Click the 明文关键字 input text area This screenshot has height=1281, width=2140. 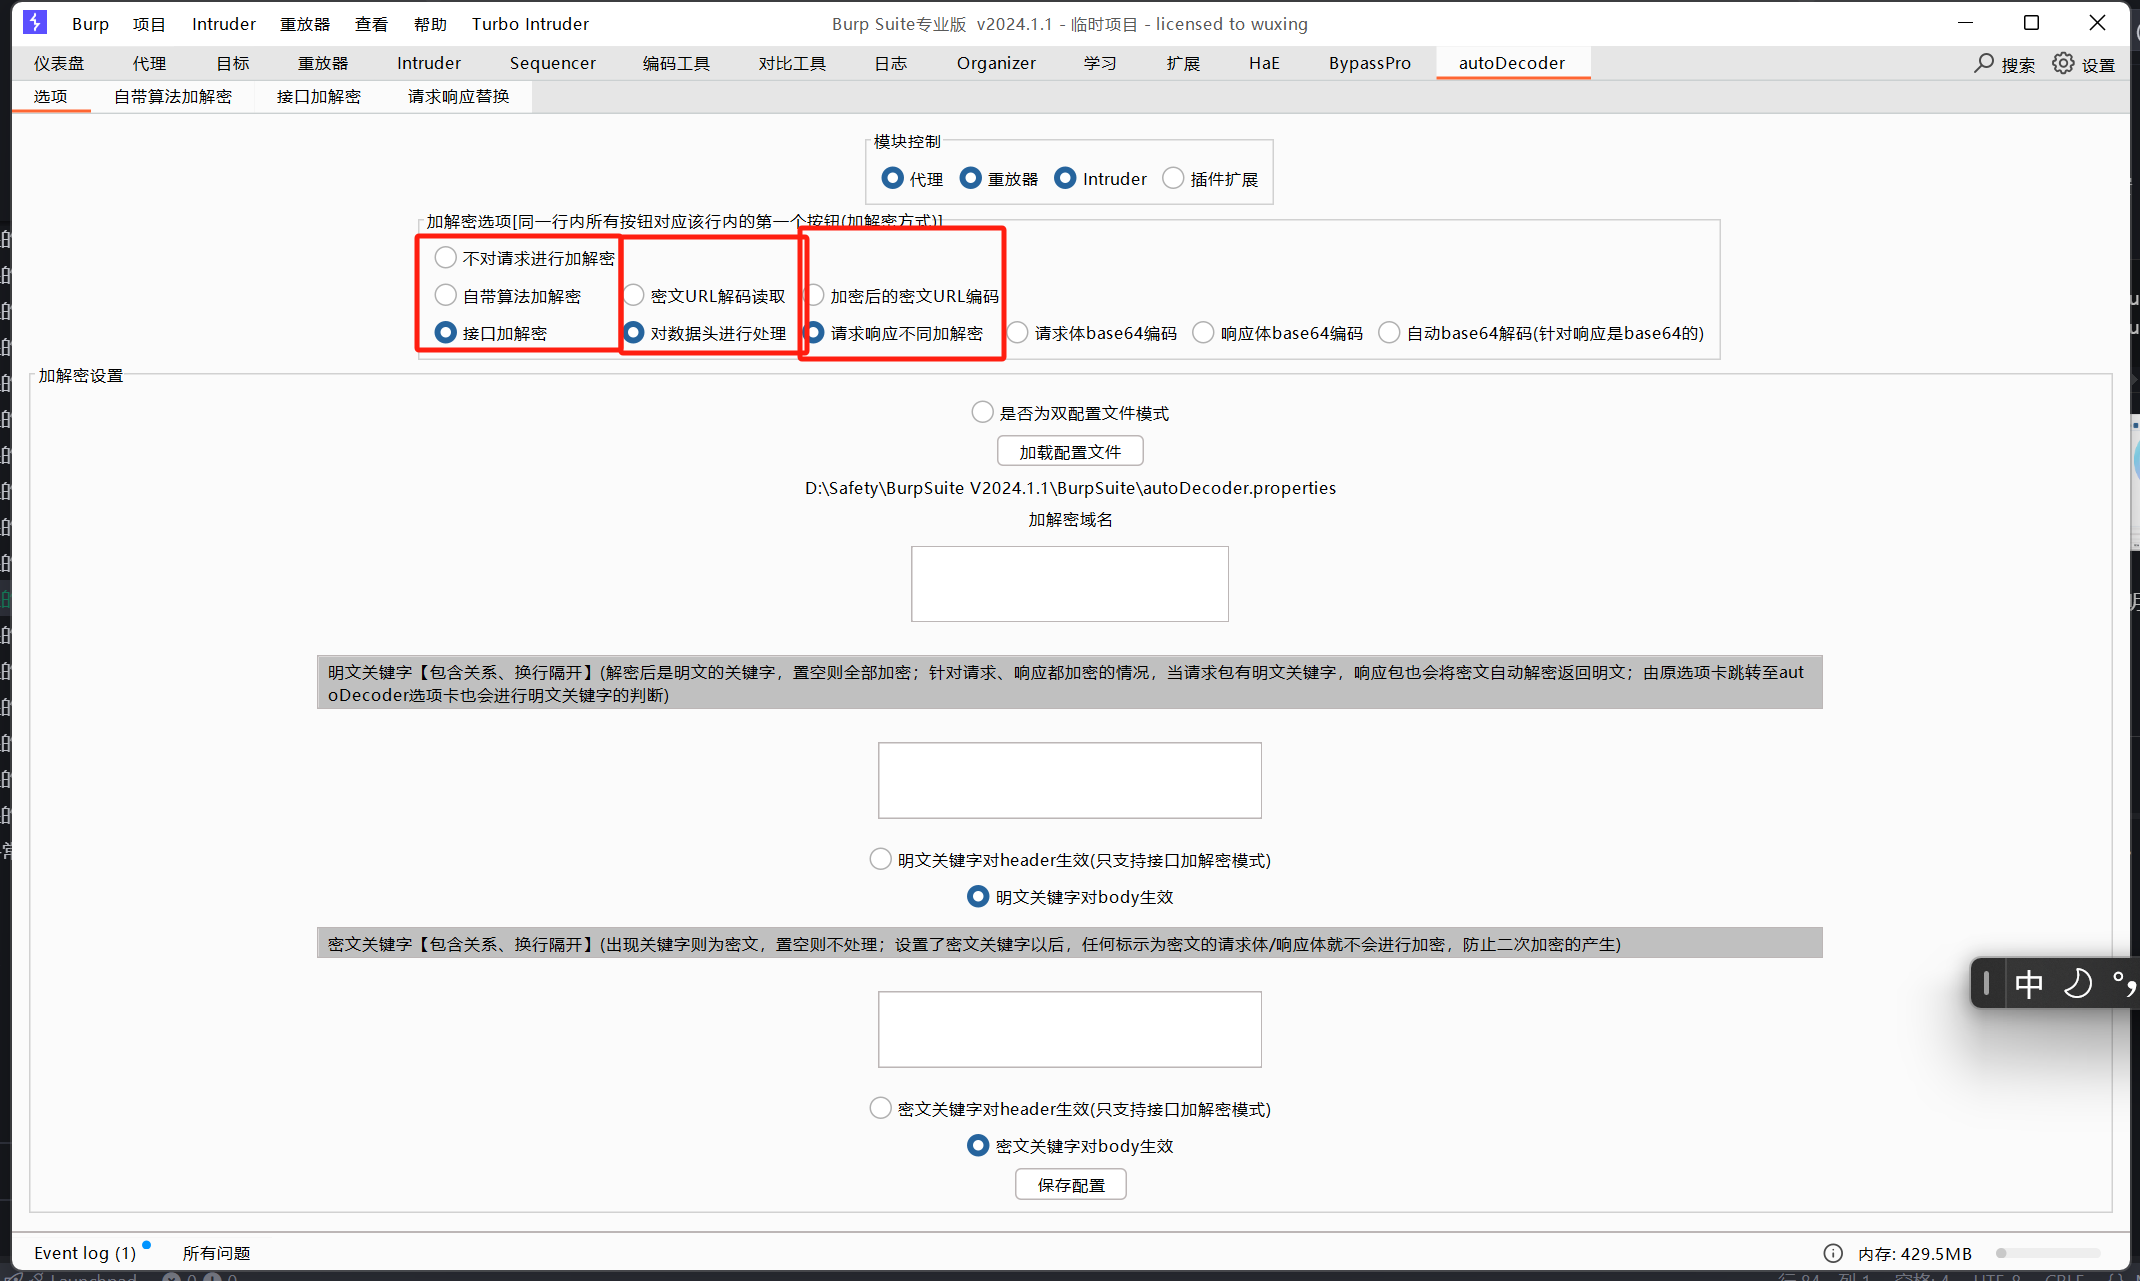click(x=1069, y=780)
